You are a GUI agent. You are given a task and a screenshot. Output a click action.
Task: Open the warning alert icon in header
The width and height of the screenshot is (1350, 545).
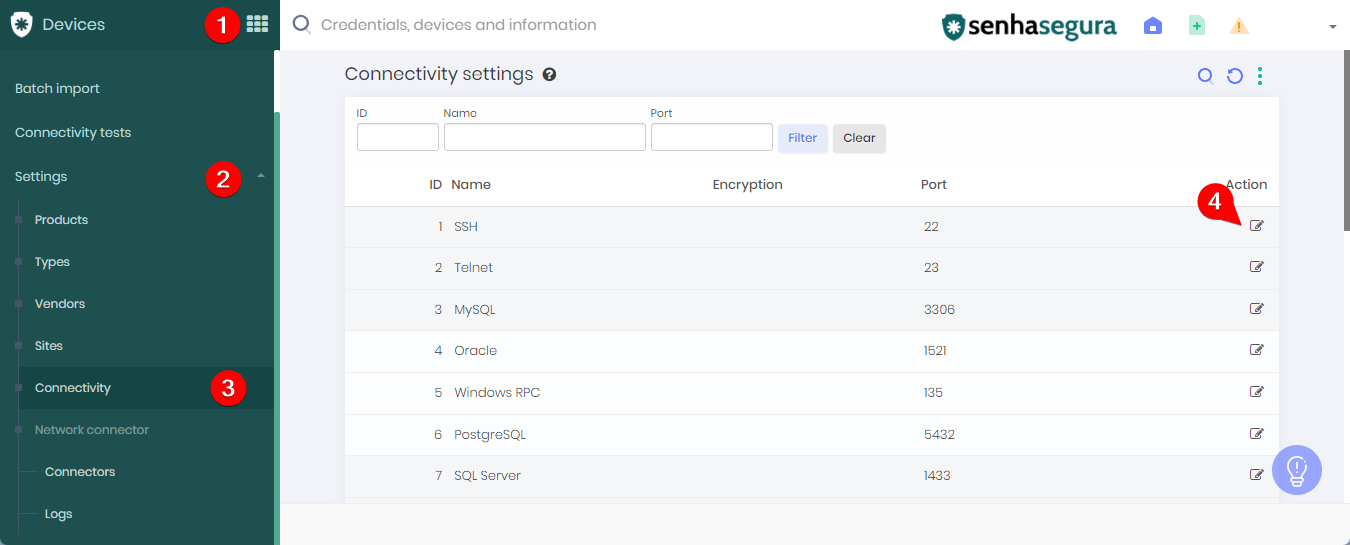tap(1239, 26)
